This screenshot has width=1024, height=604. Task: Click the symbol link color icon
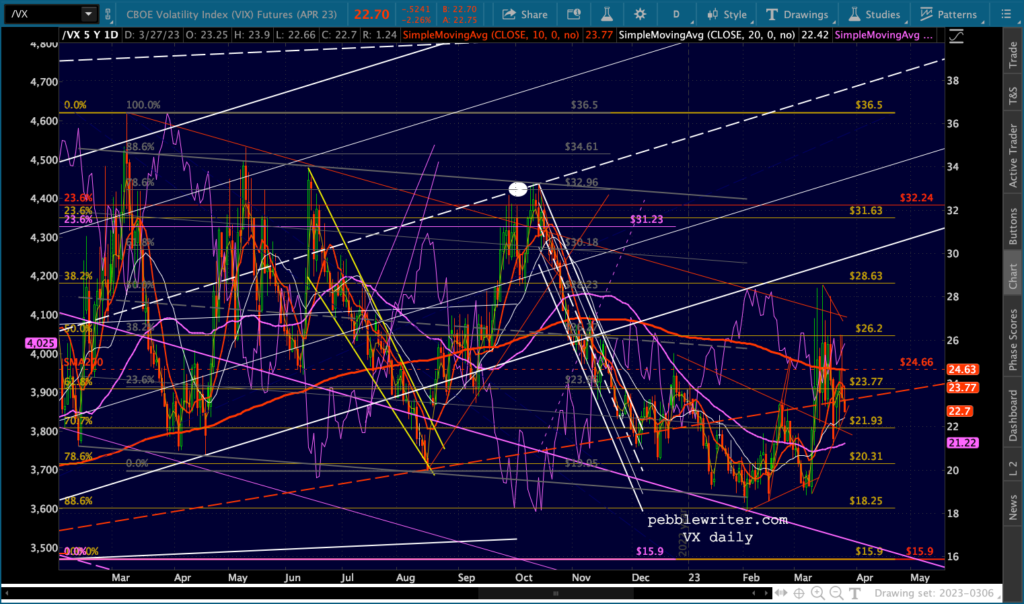[x=108, y=14]
